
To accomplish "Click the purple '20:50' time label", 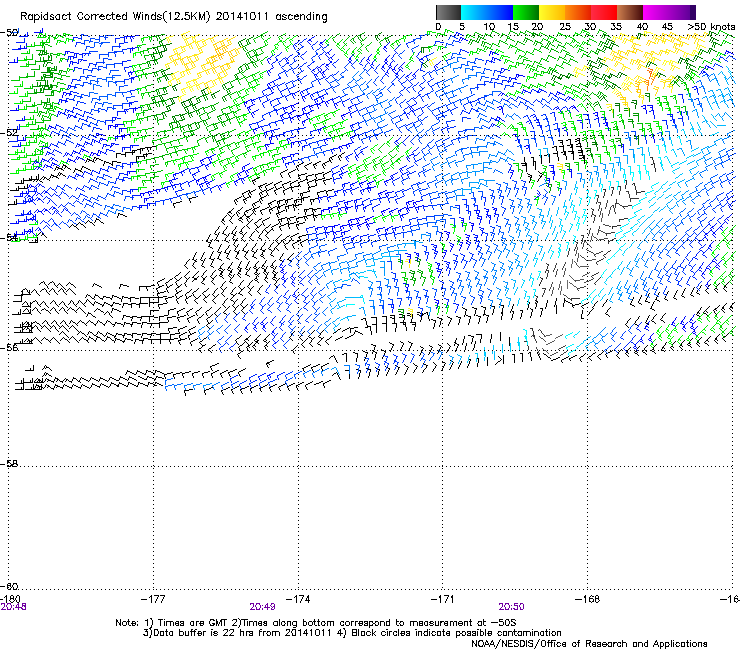I will [x=512, y=607].
